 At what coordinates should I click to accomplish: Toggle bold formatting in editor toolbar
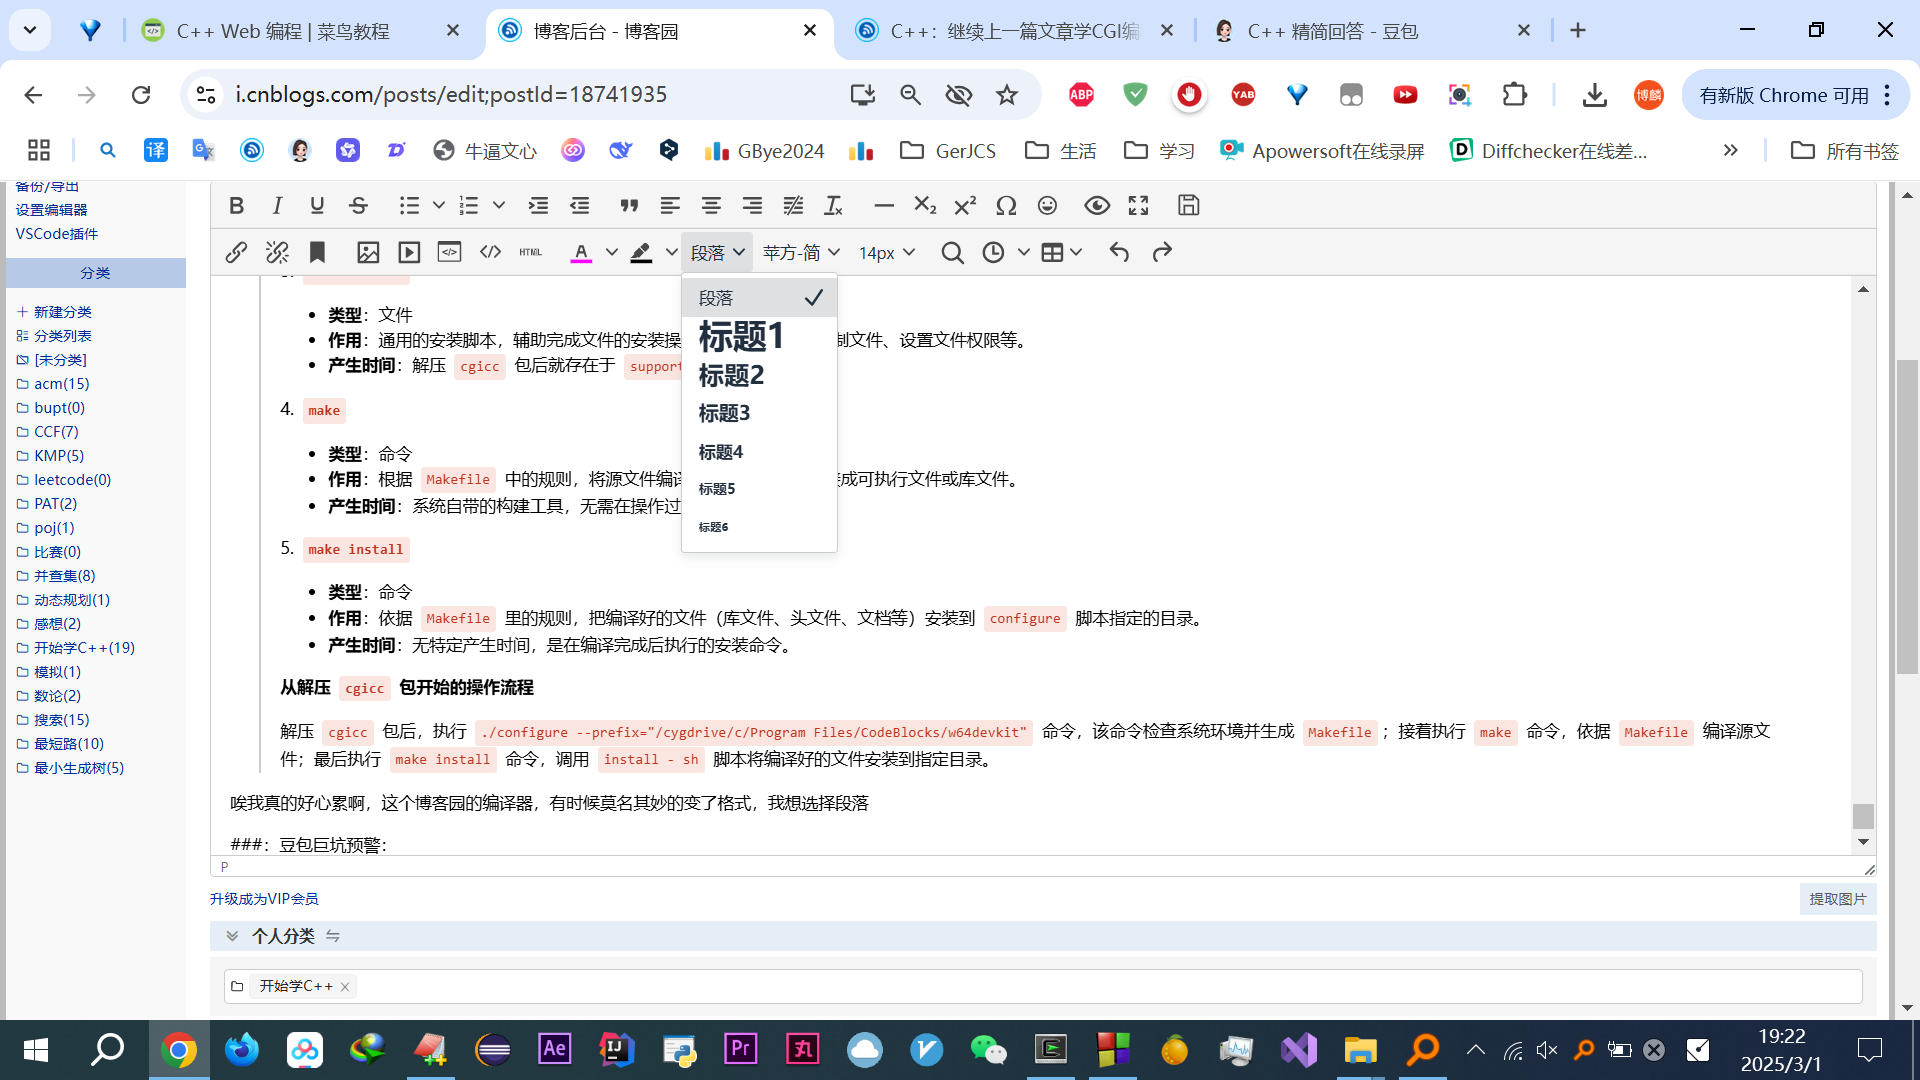pyautogui.click(x=236, y=206)
